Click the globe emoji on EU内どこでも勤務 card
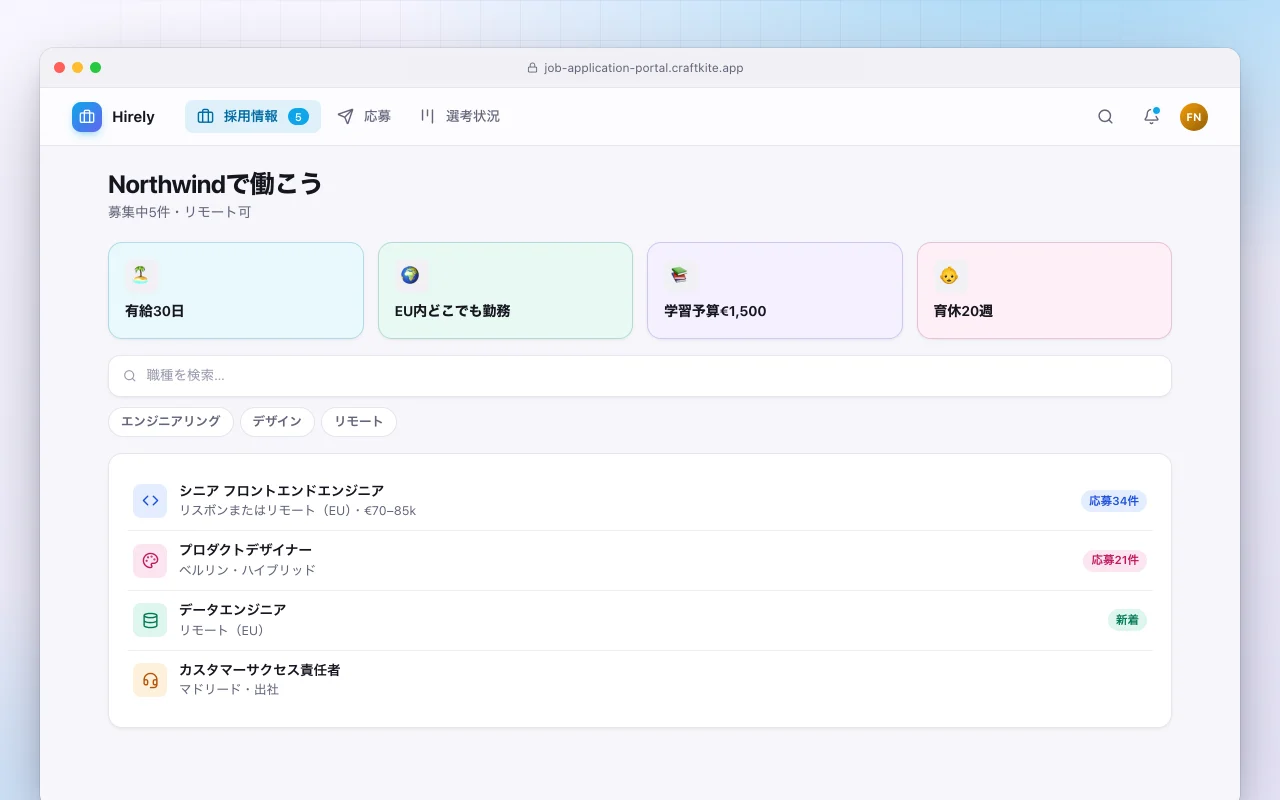This screenshot has width=1280, height=800. (410, 275)
